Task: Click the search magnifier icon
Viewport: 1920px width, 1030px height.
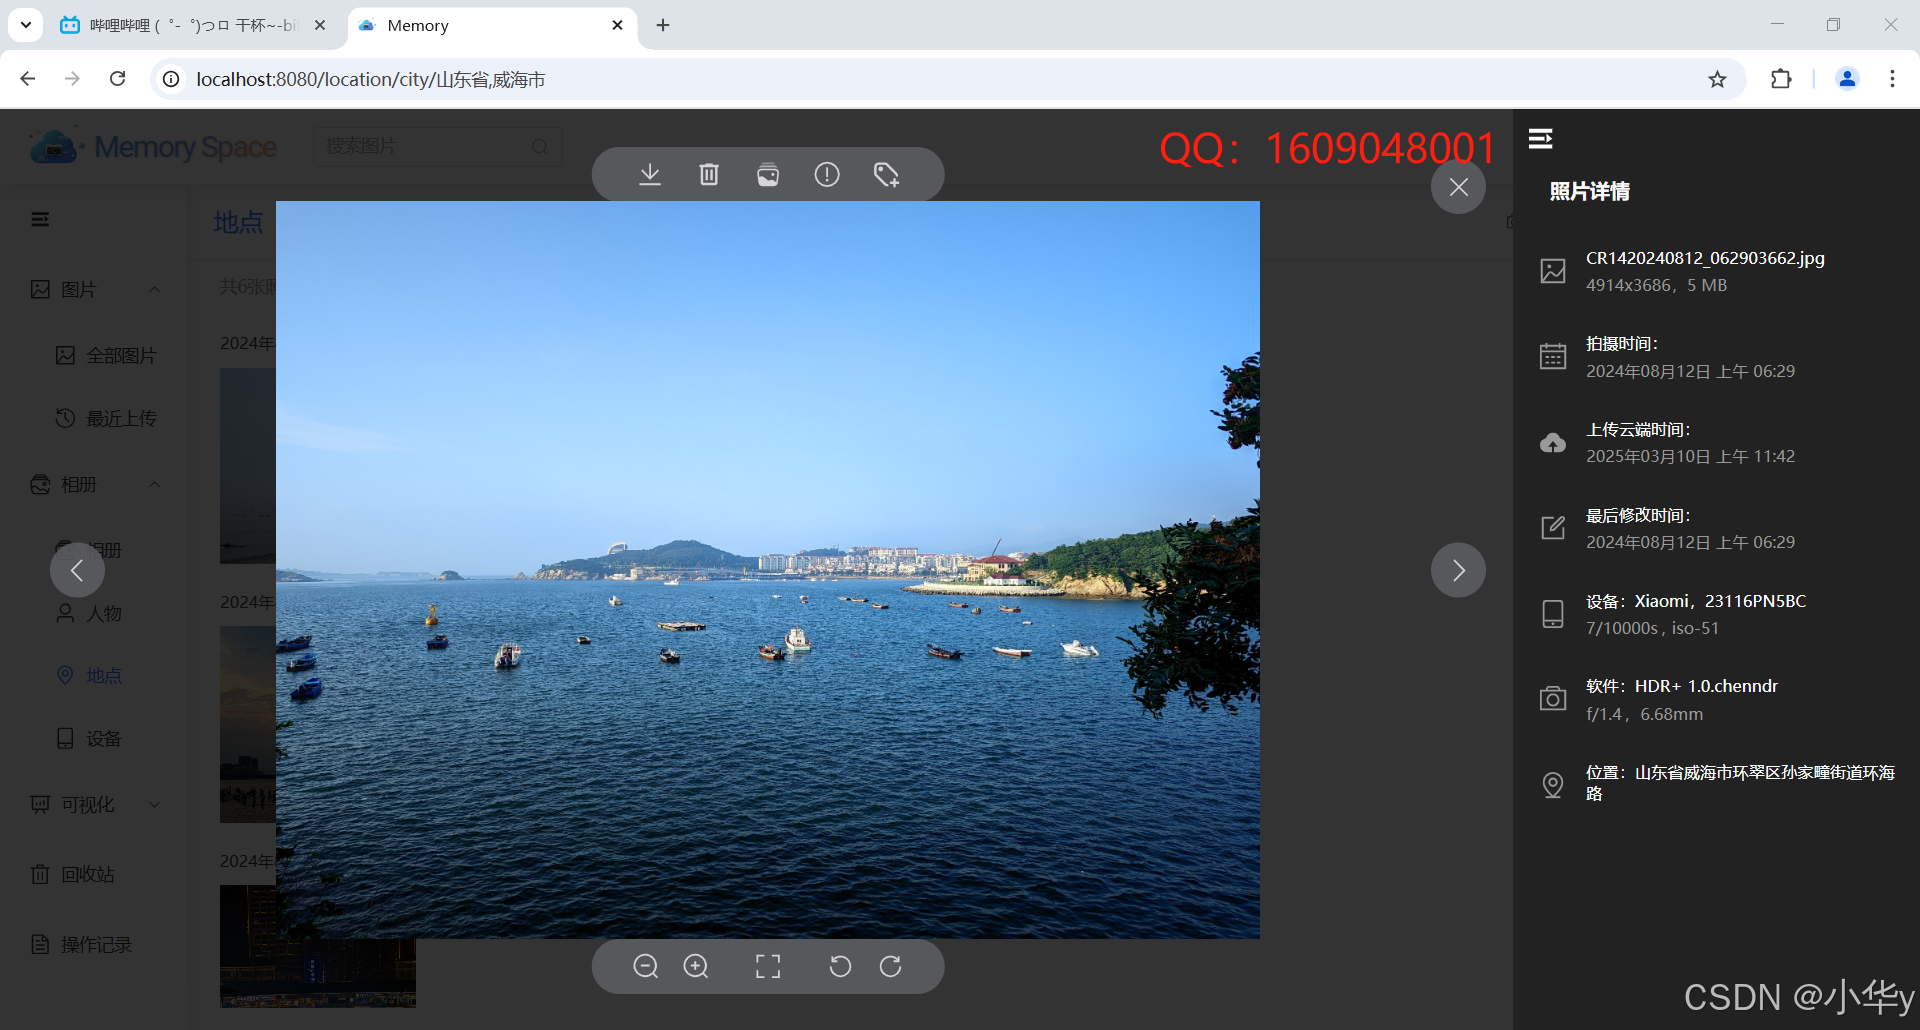Action: pos(540,147)
